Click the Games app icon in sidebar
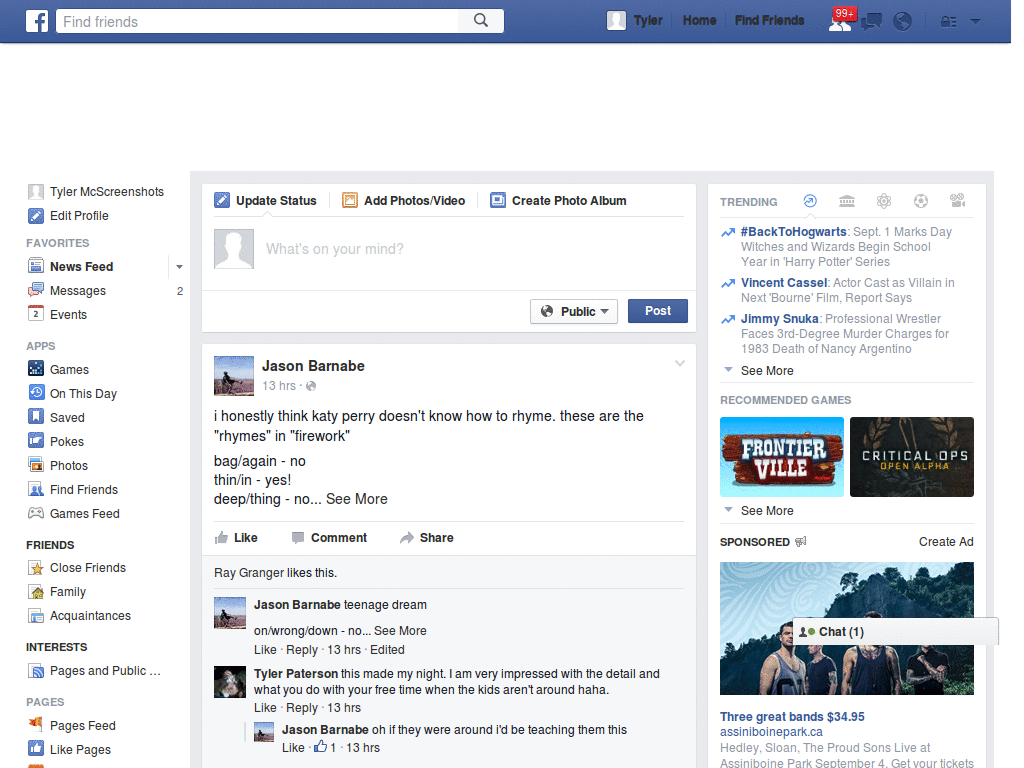This screenshot has width=1024, height=768. click(x=36, y=368)
